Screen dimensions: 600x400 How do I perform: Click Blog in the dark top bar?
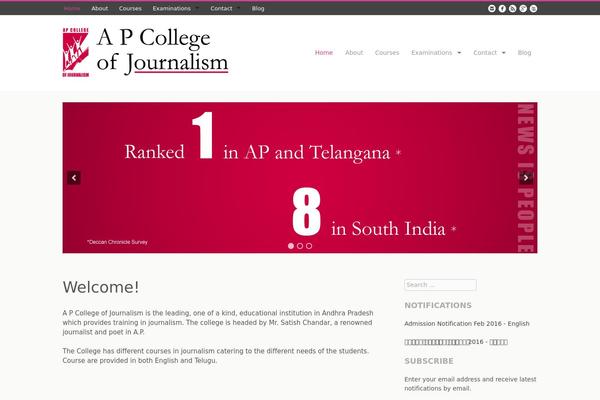point(258,8)
